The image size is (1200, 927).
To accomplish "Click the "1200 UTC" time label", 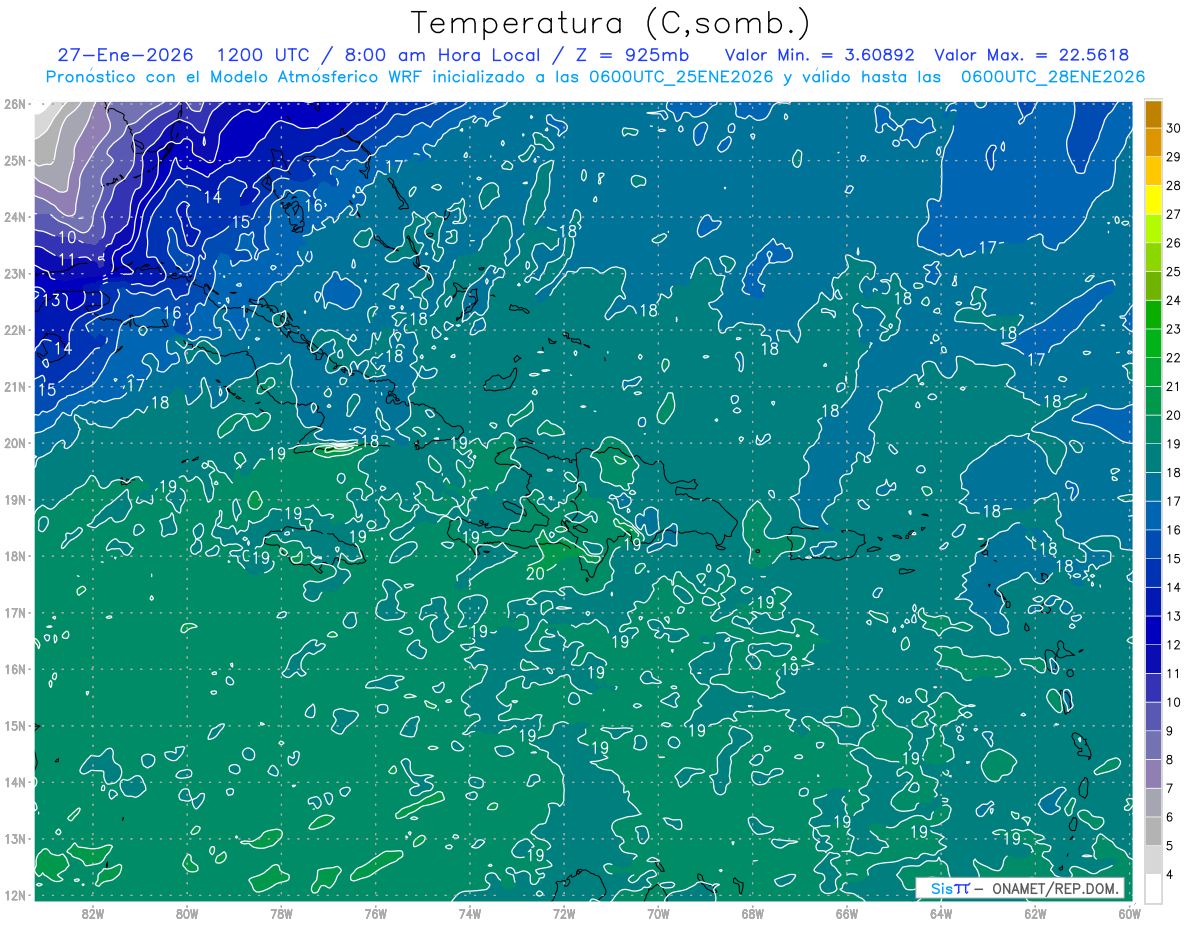I will 265,55.
